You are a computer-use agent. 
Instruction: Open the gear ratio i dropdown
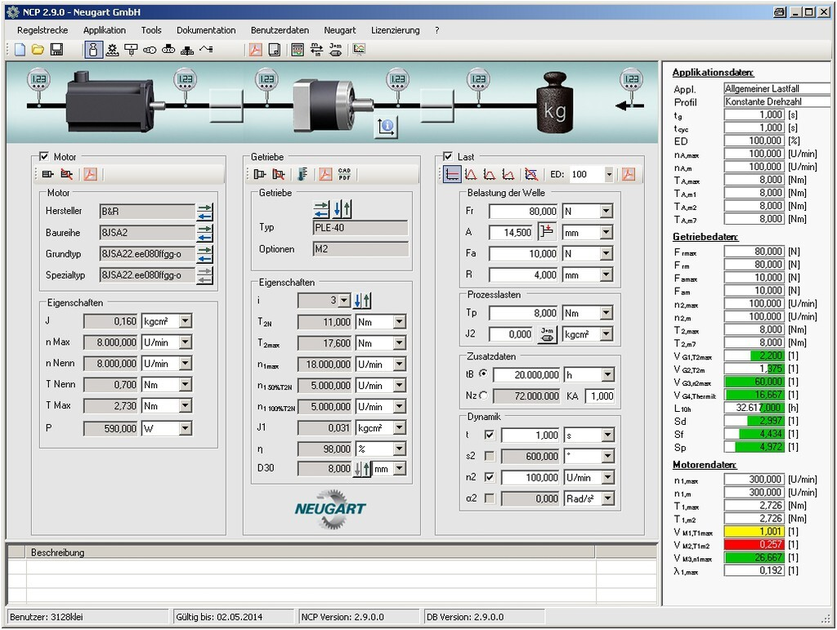tap(344, 301)
